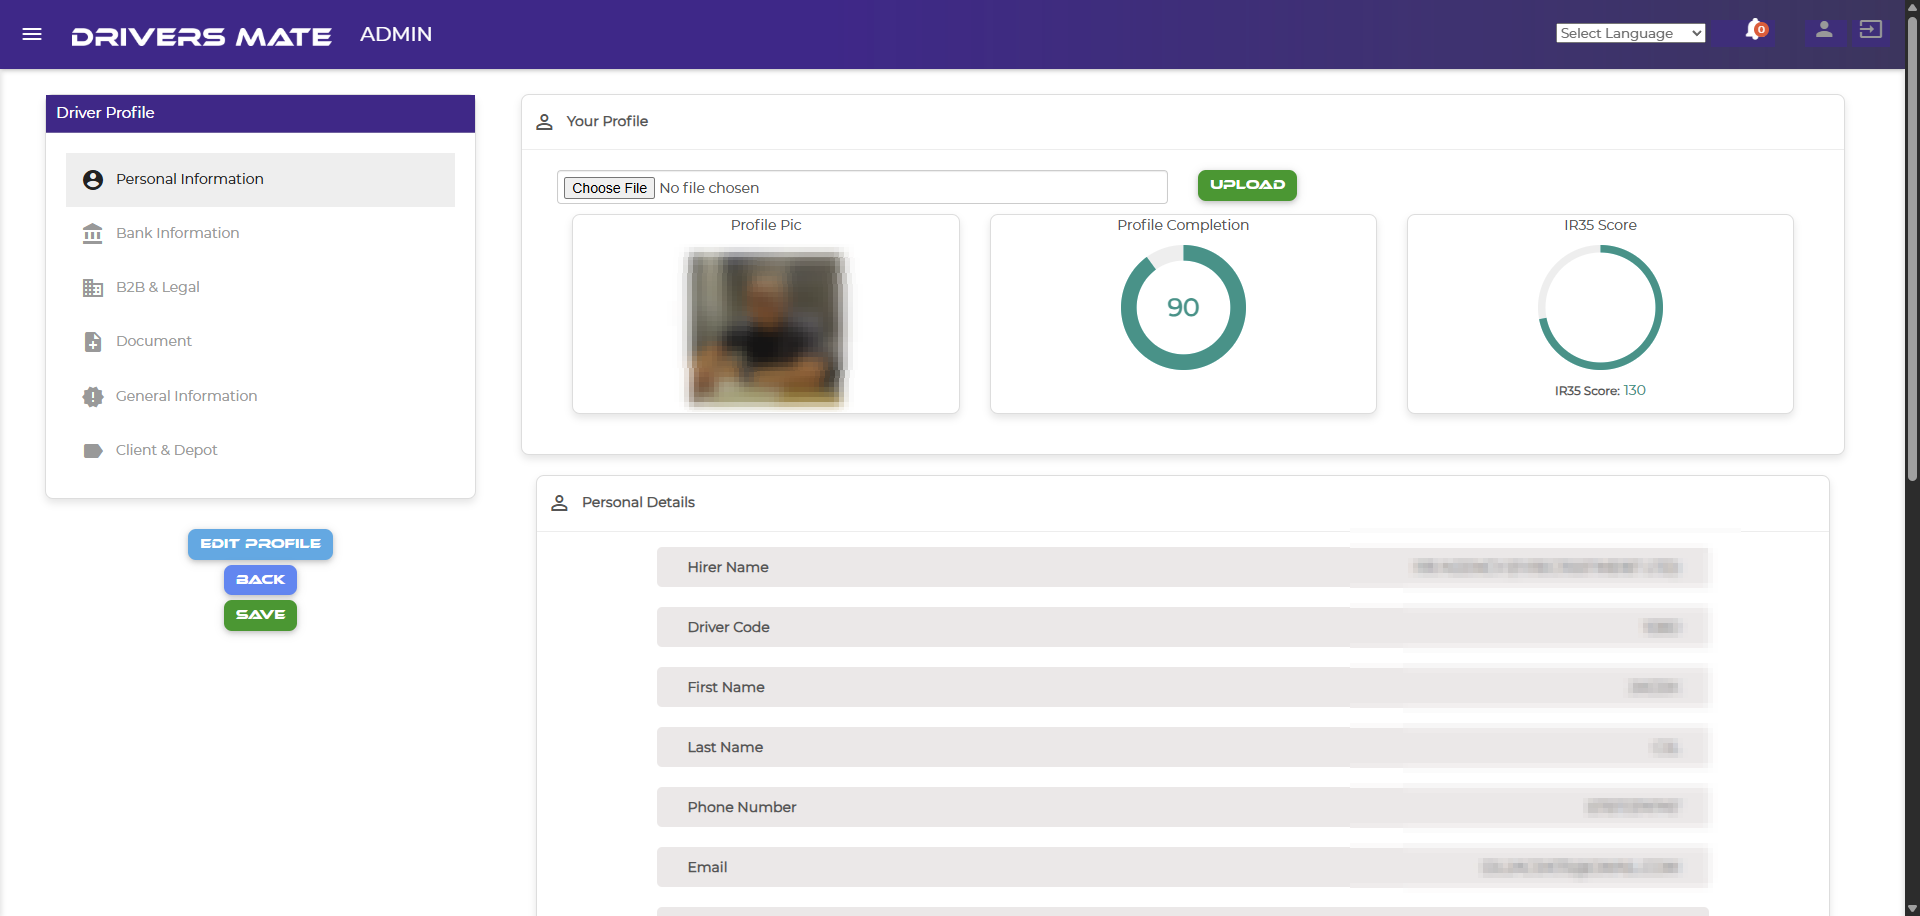
Task: Open the Client & Depot section
Action: 260,451
